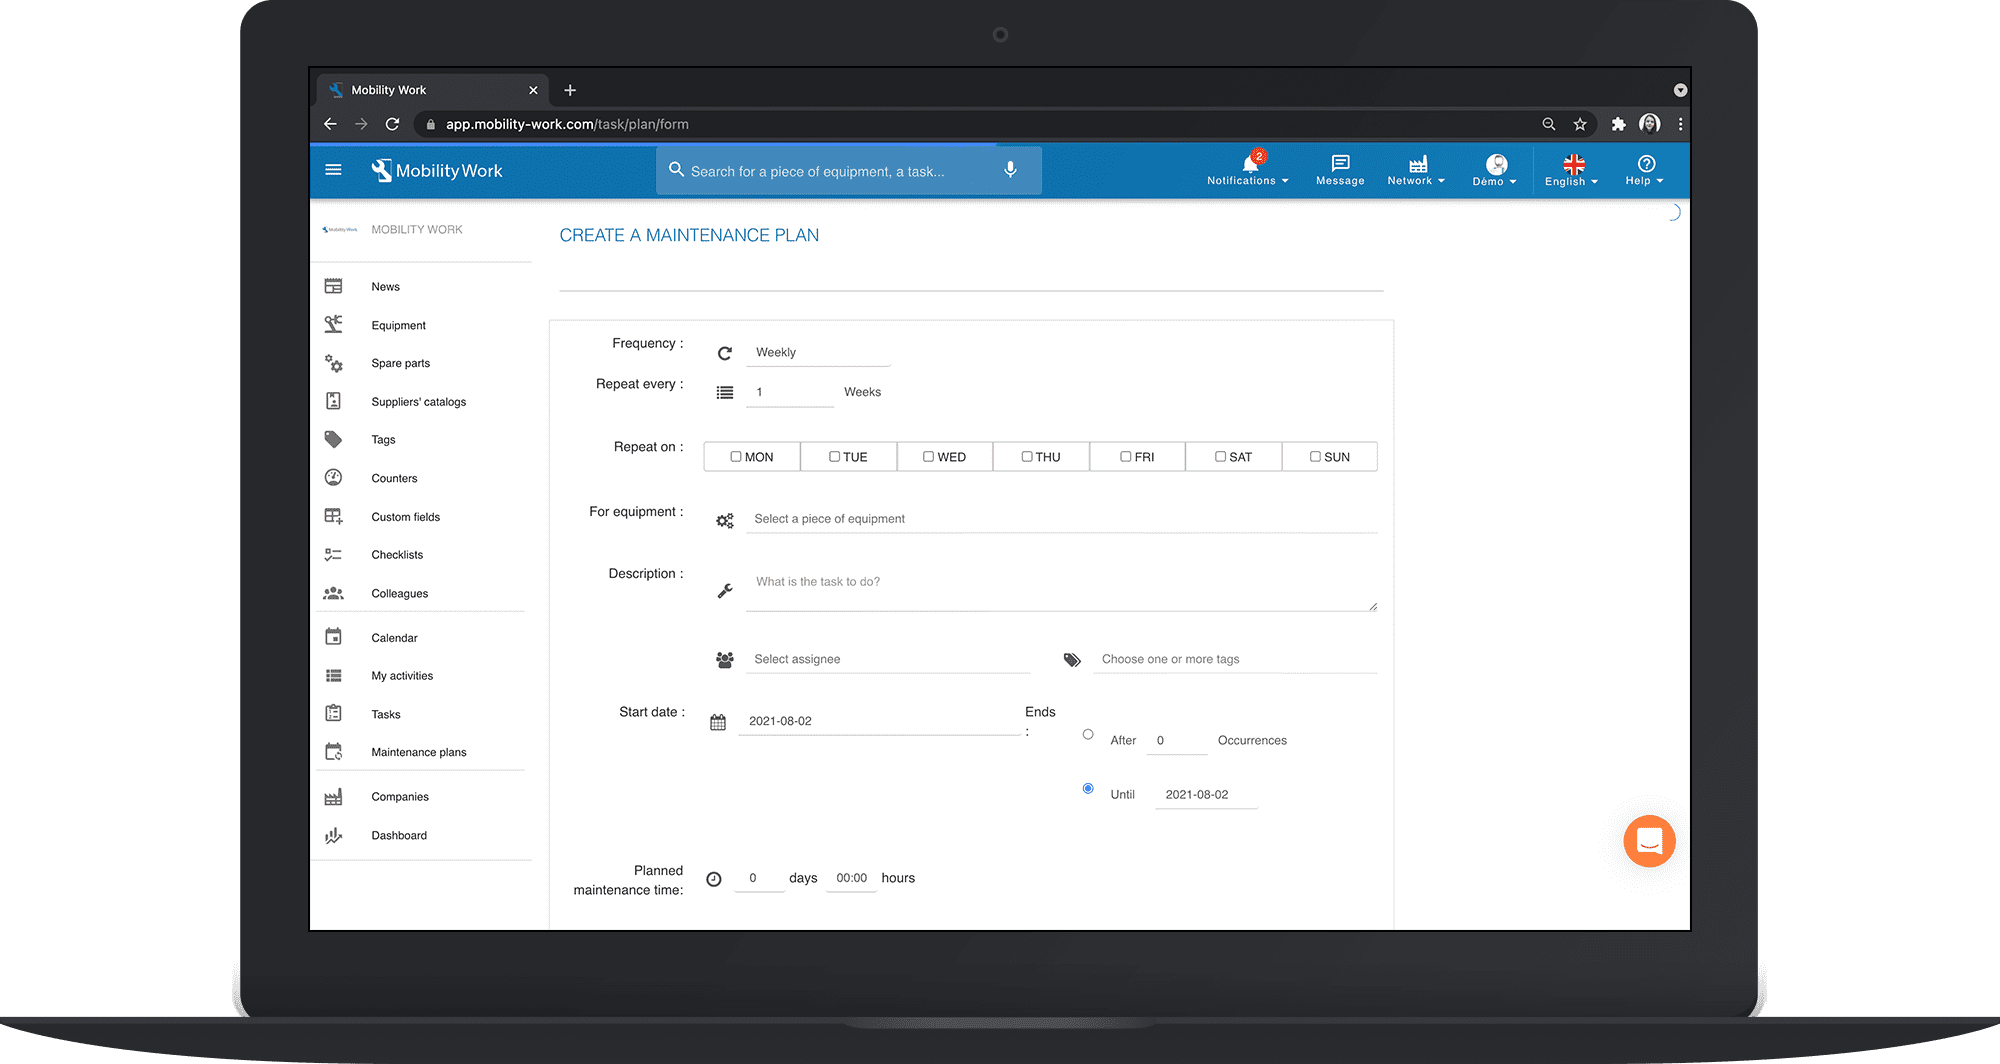
Task: Click the microphone icon in the search bar
Action: pyautogui.click(x=1010, y=170)
